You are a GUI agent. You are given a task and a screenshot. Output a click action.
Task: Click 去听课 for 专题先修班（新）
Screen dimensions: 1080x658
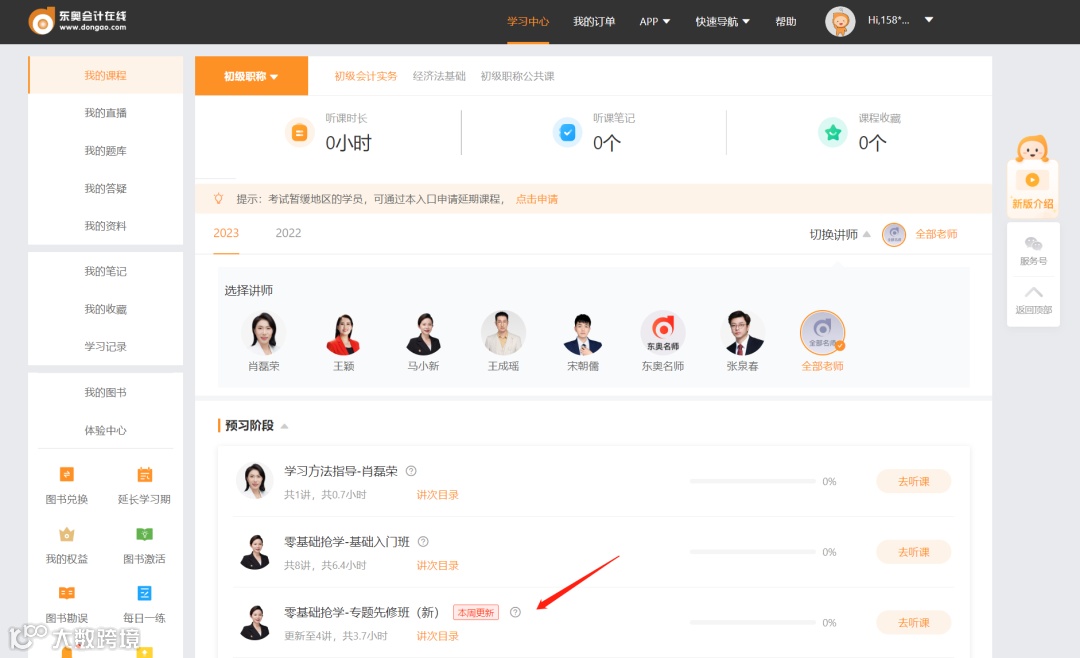pos(913,623)
